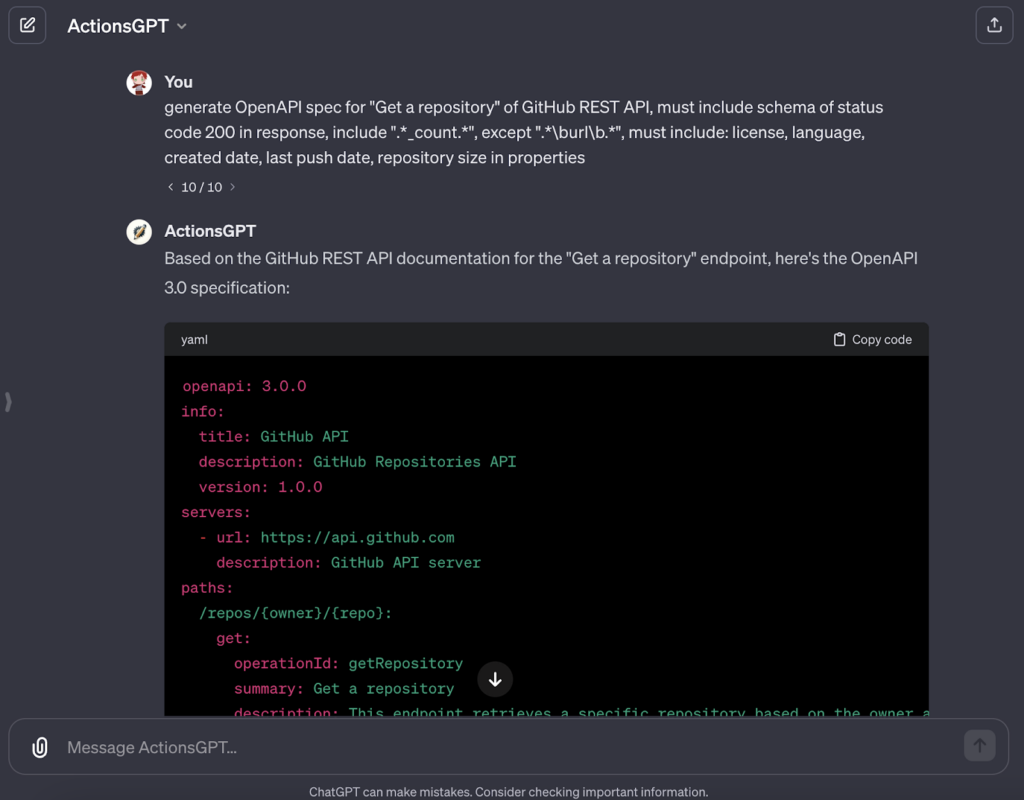Open the share options in the top corner
1024x800 pixels.
pyautogui.click(x=994, y=25)
